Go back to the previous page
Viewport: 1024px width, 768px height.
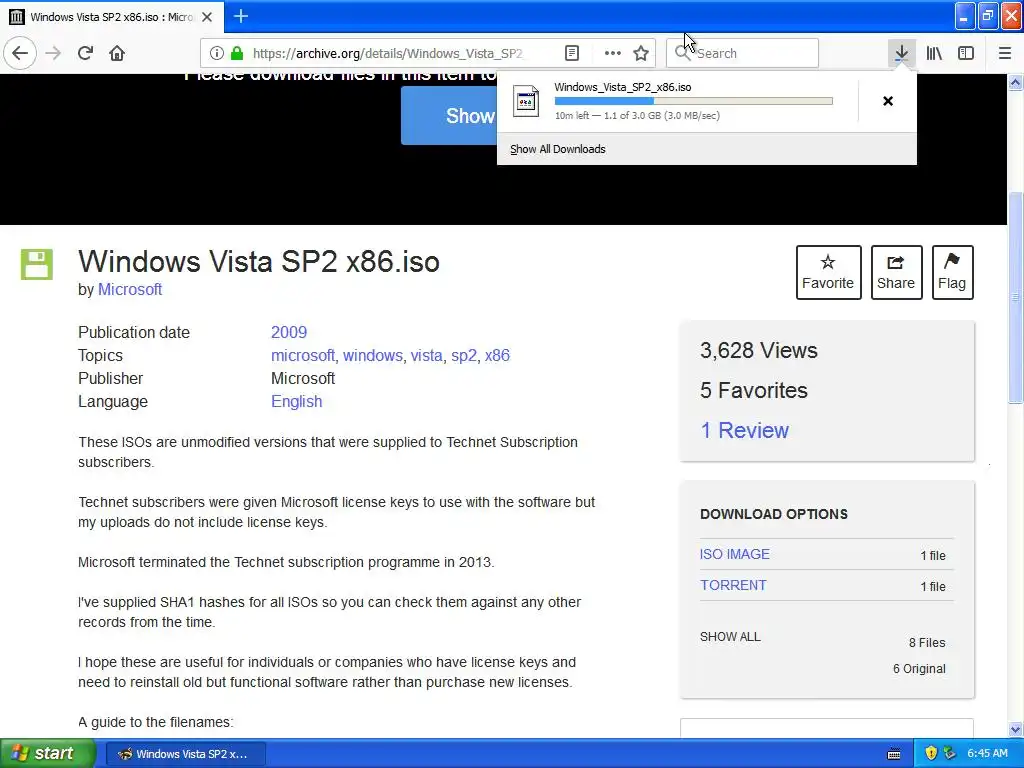[x=20, y=53]
